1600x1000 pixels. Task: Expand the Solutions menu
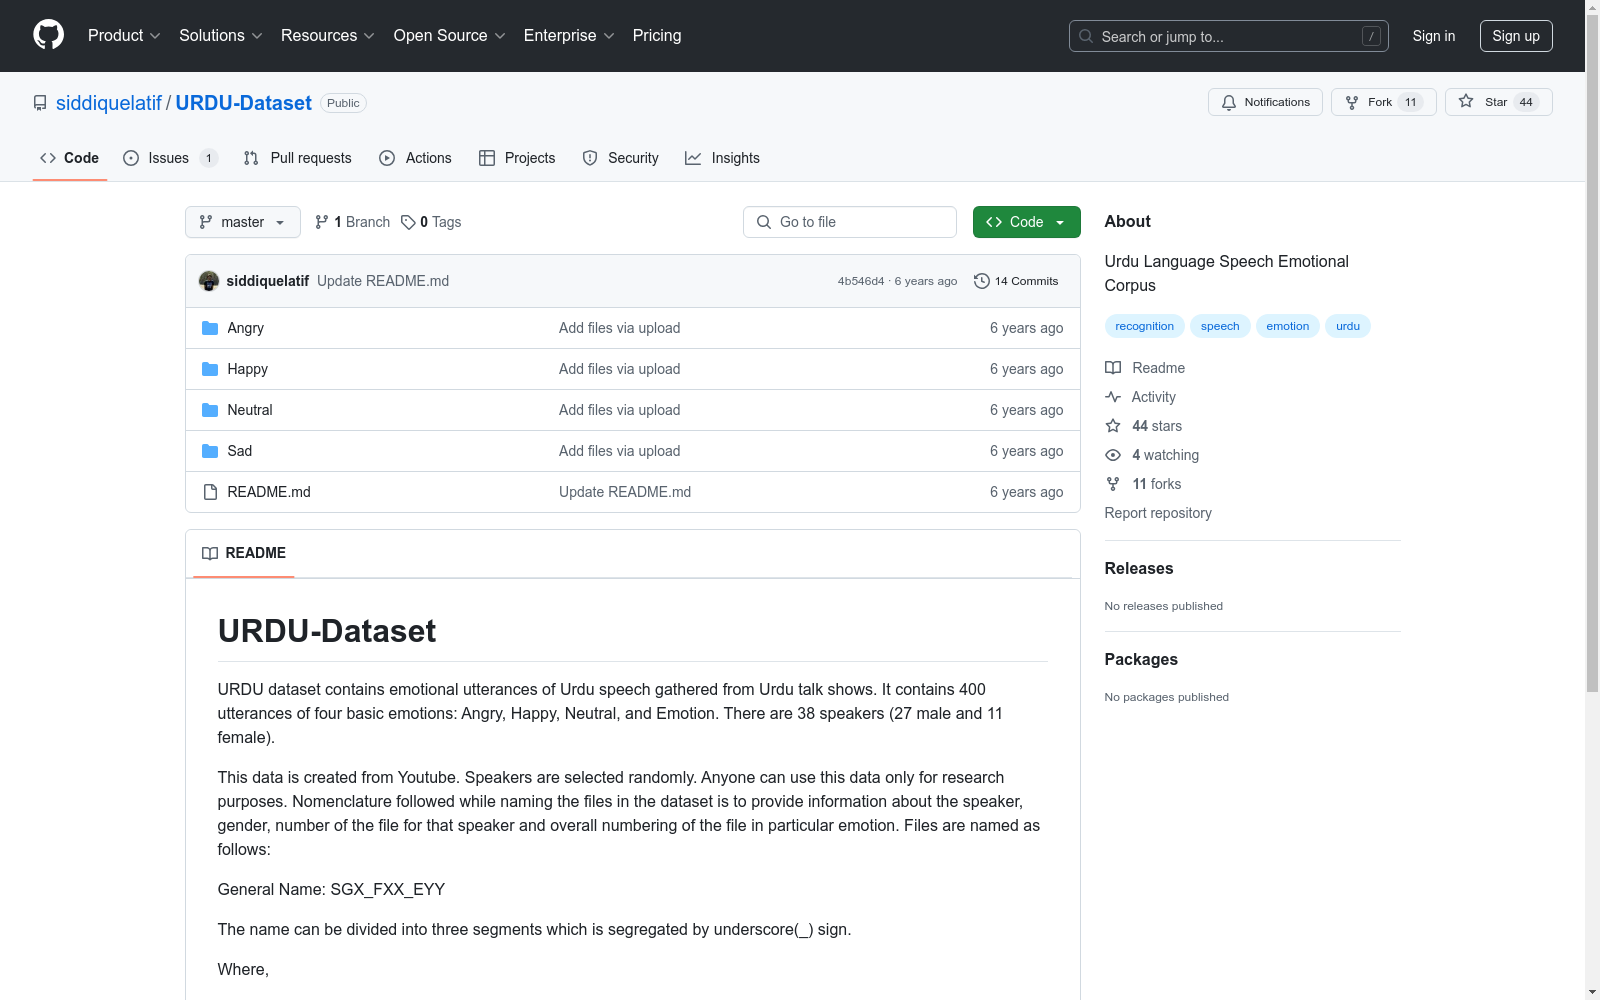click(220, 35)
